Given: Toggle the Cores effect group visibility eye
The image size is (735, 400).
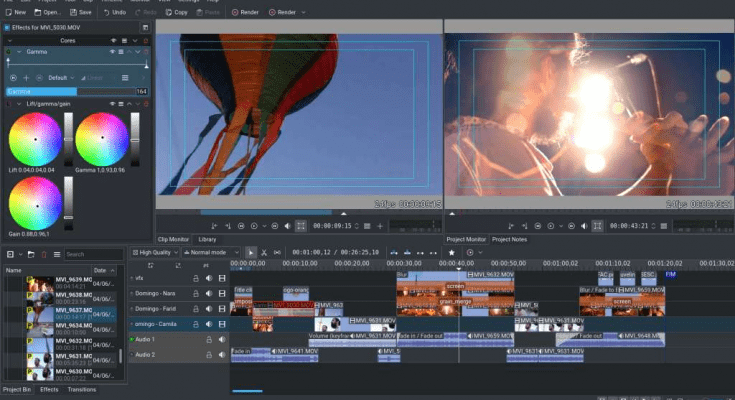Looking at the screenshot, I should point(113,41).
